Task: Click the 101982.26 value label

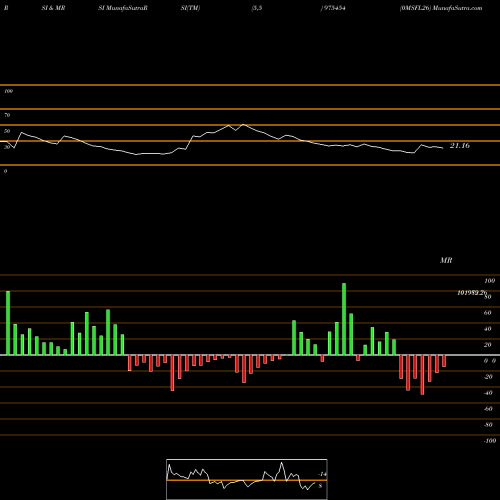Action: [472, 293]
